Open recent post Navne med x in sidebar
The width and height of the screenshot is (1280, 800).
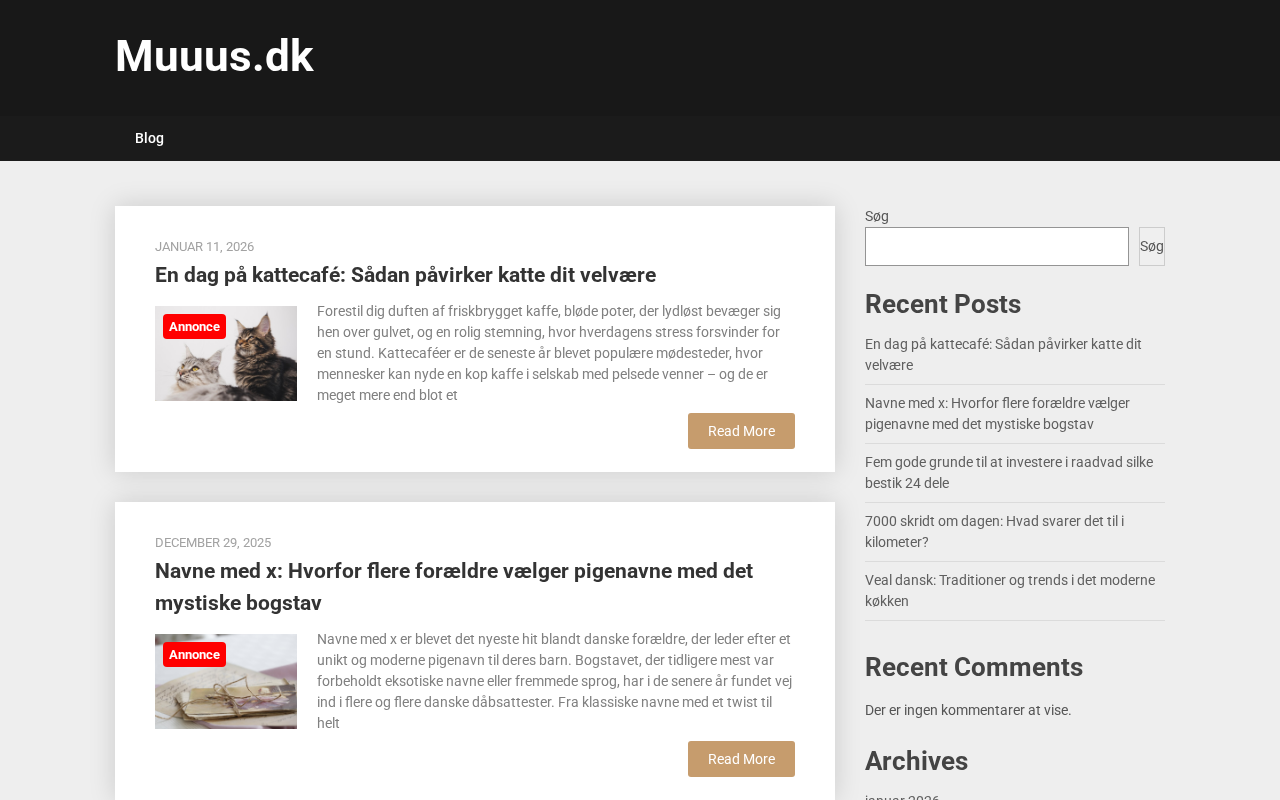point(997,413)
